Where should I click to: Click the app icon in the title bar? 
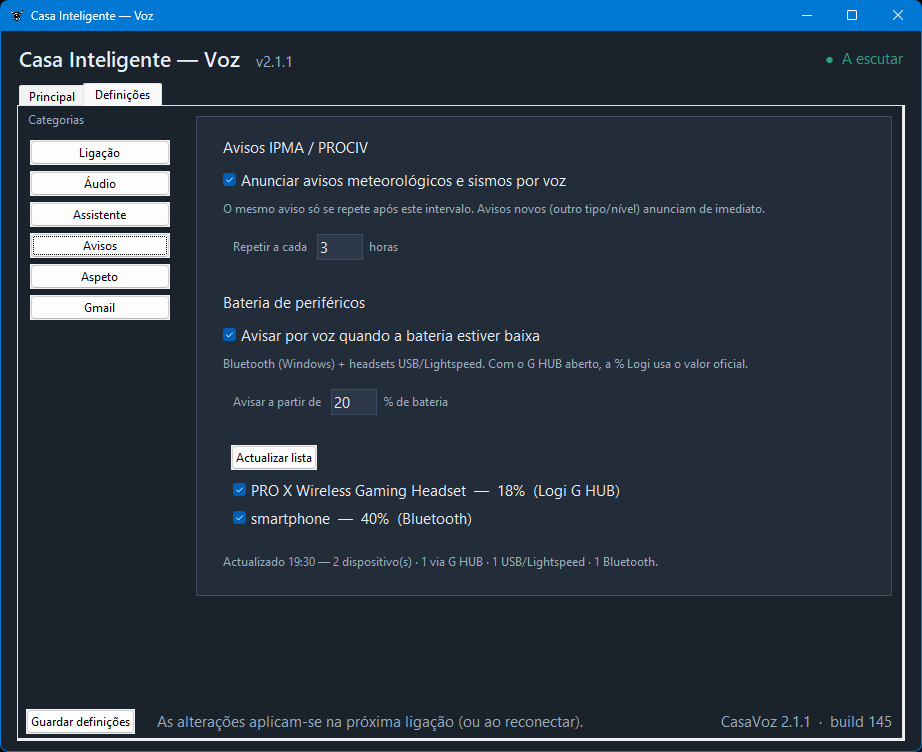[17, 16]
